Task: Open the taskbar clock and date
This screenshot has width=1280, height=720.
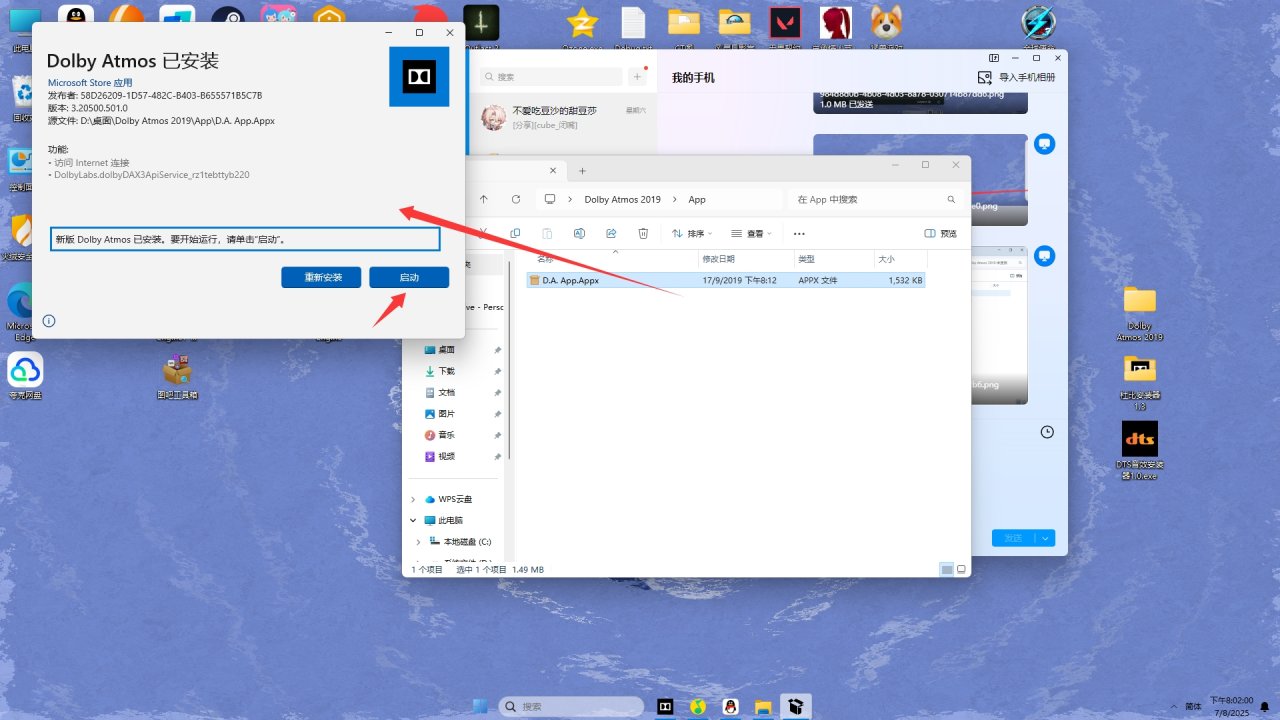Action: tap(1232, 706)
